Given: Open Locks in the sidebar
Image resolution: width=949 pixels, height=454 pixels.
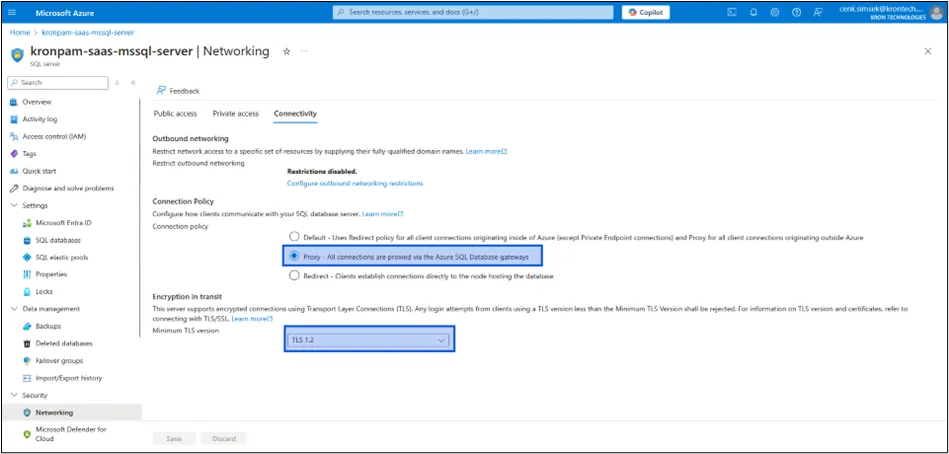Looking at the screenshot, I should pyautogui.click(x=44, y=292).
